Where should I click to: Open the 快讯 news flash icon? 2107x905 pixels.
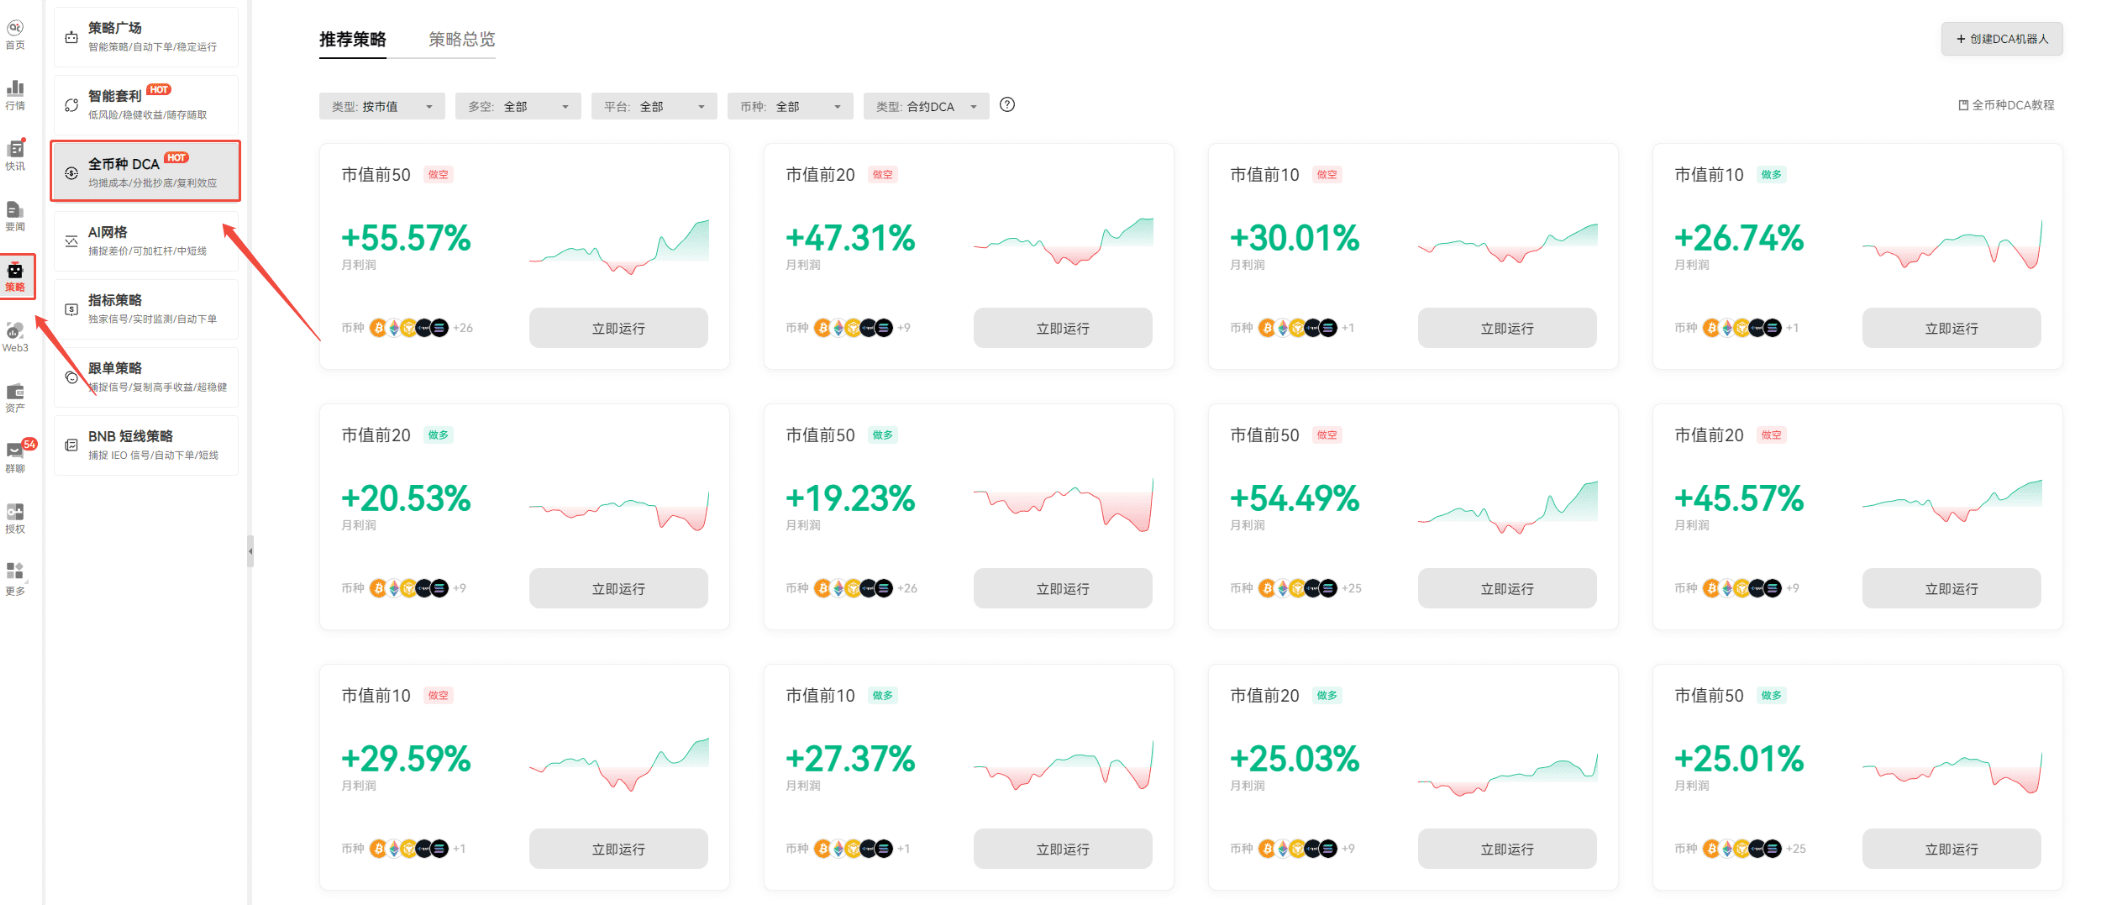click(15, 155)
